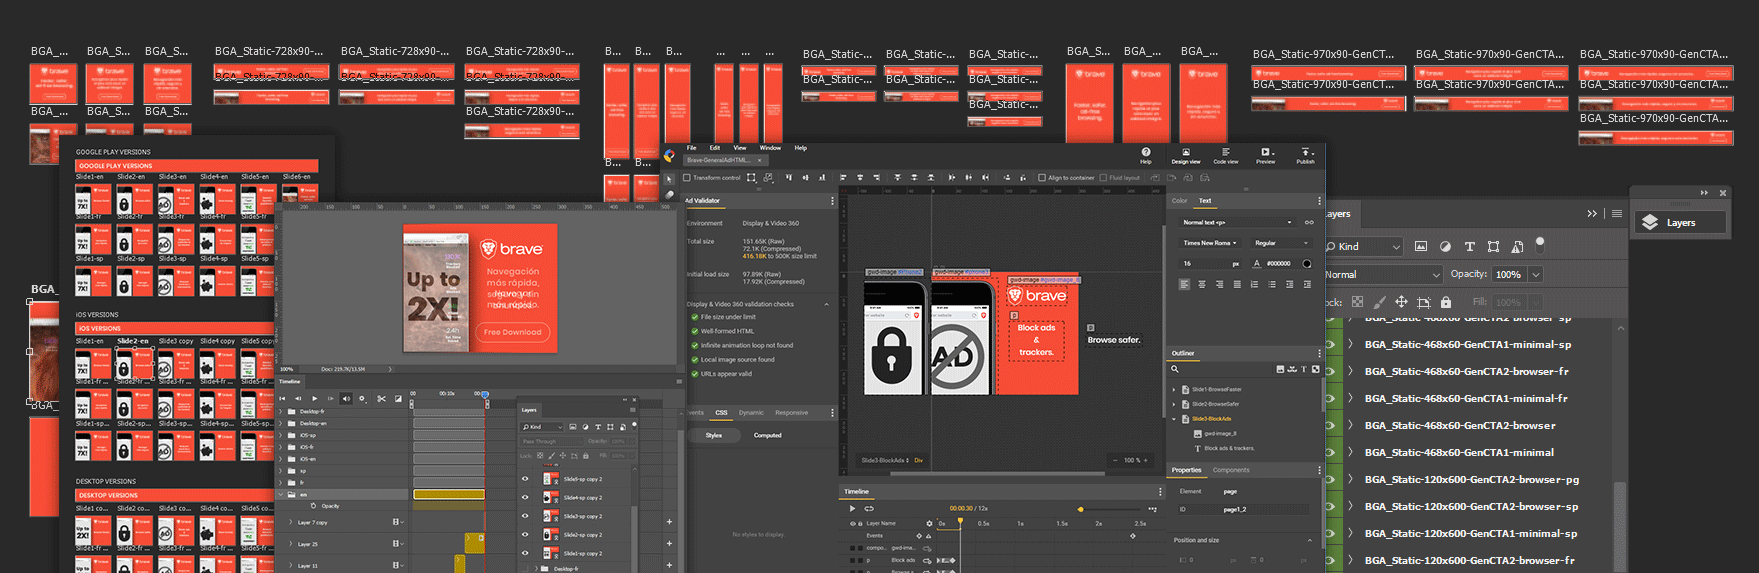Click the Styles button in CSS panel

pyautogui.click(x=714, y=435)
